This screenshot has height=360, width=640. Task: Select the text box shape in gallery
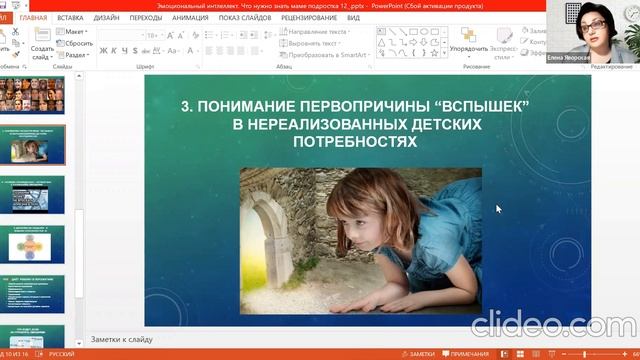click(x=381, y=31)
